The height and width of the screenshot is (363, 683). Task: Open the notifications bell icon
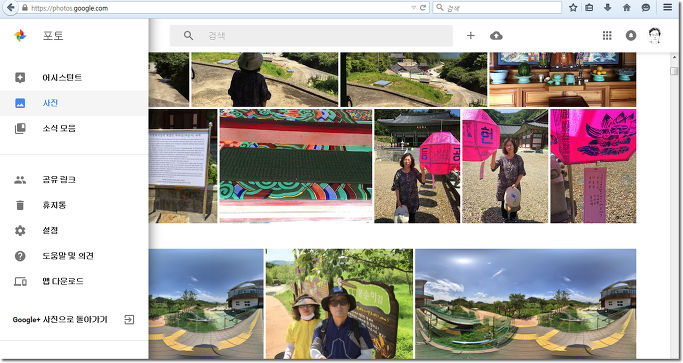coord(631,36)
